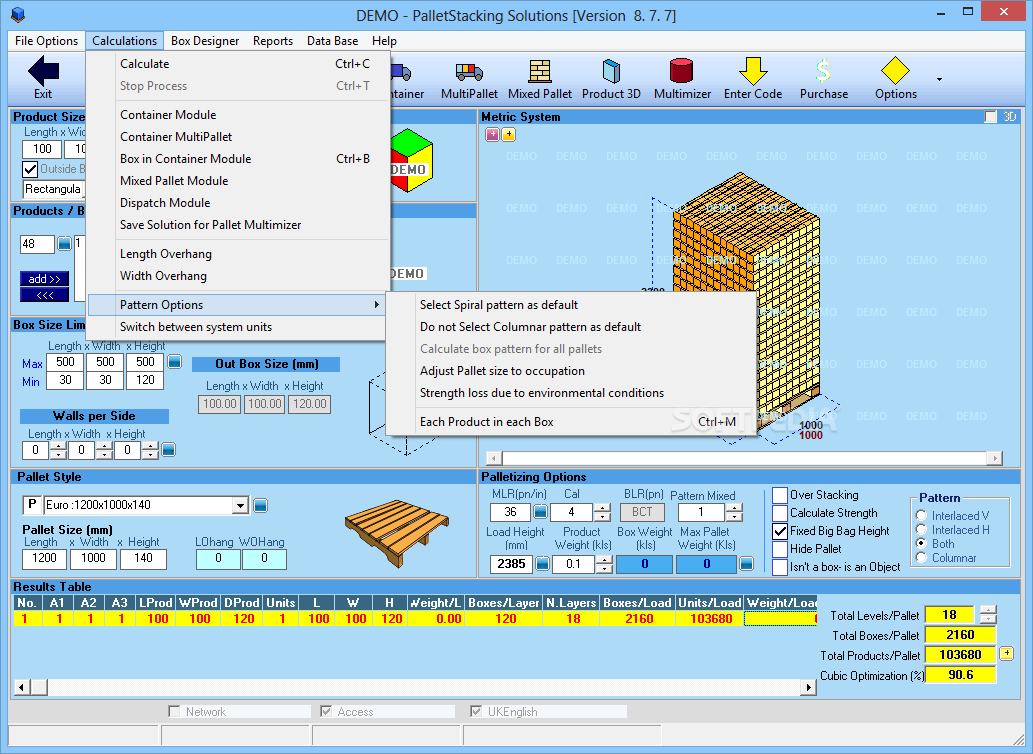
Task: Enable Hide Pallet checkbox
Action: point(780,549)
